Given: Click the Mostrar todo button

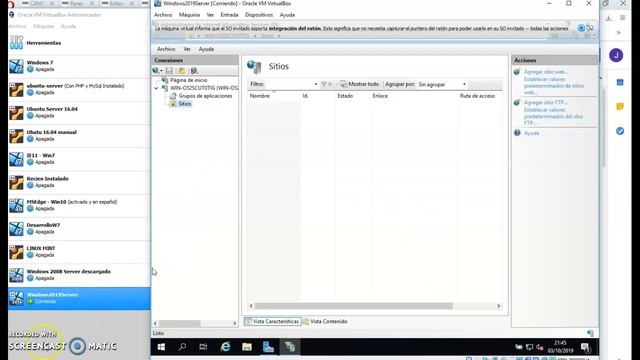Looking at the screenshot, I should (359, 84).
